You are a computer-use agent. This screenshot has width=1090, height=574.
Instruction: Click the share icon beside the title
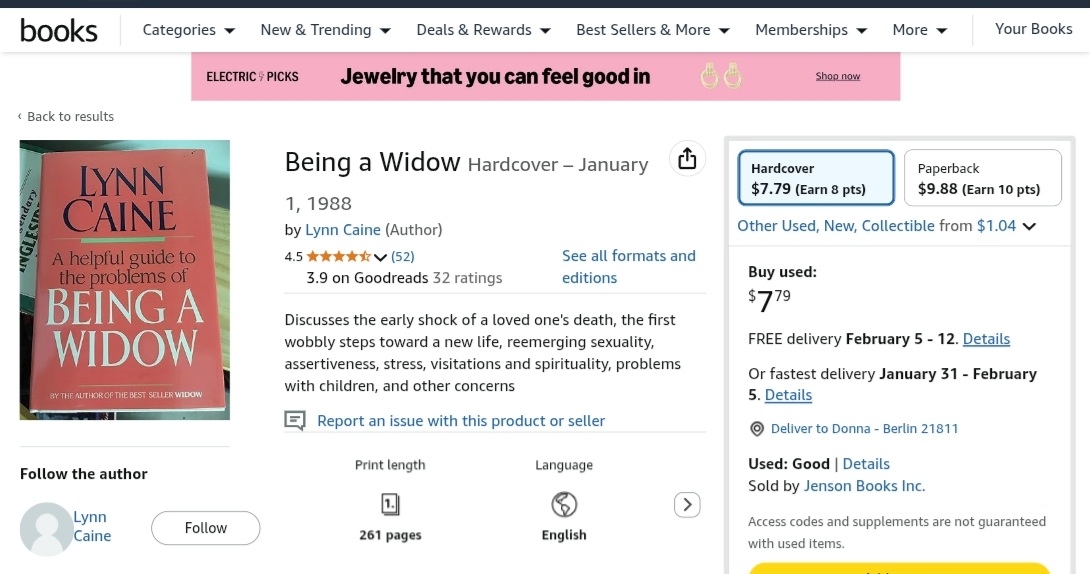(687, 159)
